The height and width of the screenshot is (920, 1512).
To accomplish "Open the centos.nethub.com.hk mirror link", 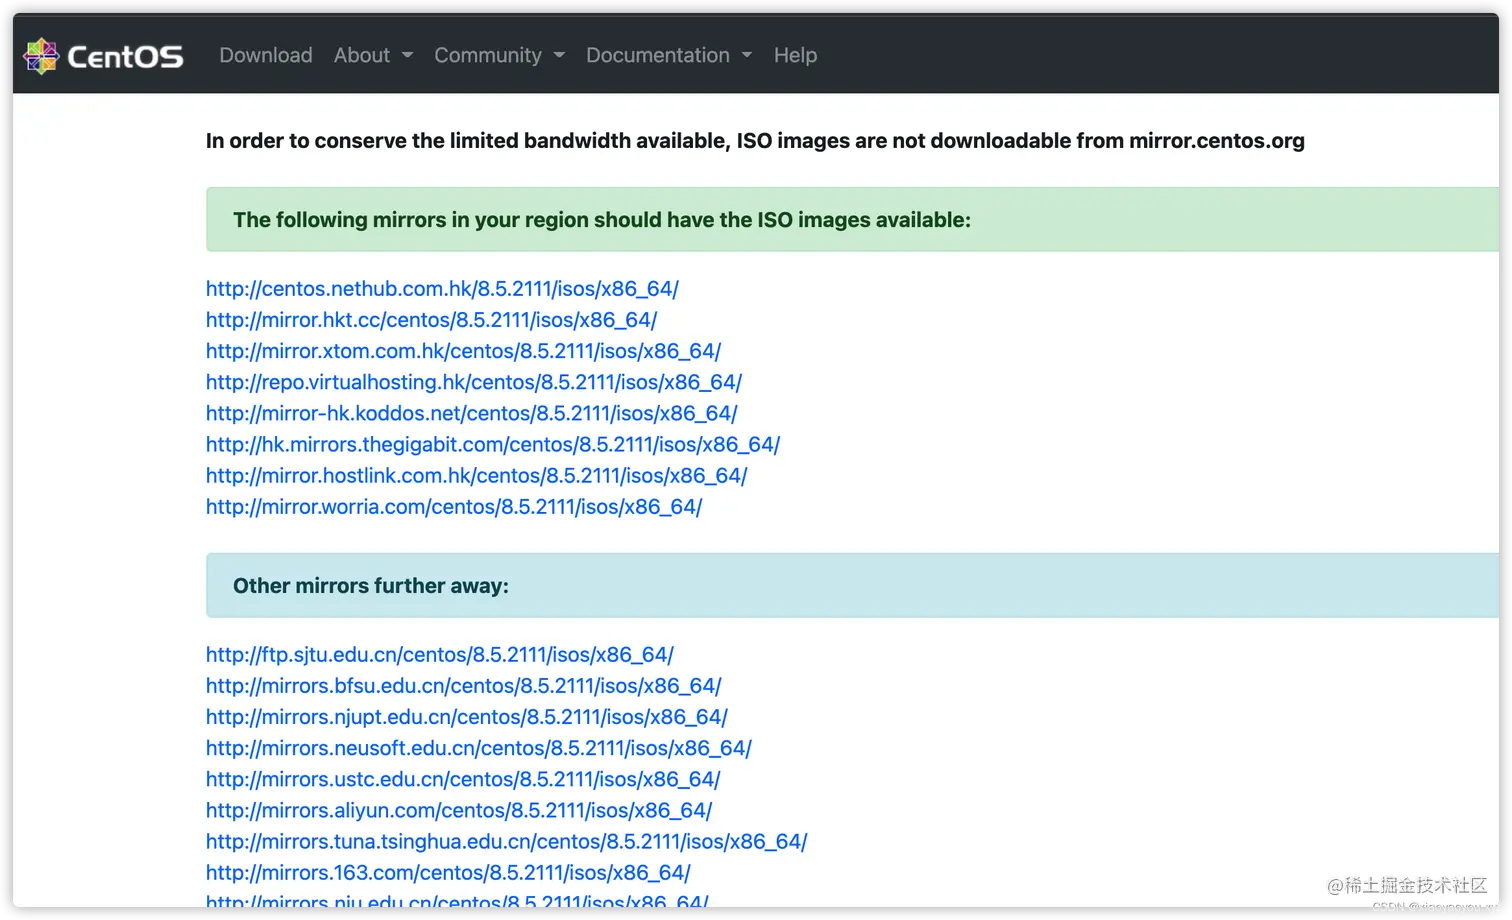I will pos(442,289).
